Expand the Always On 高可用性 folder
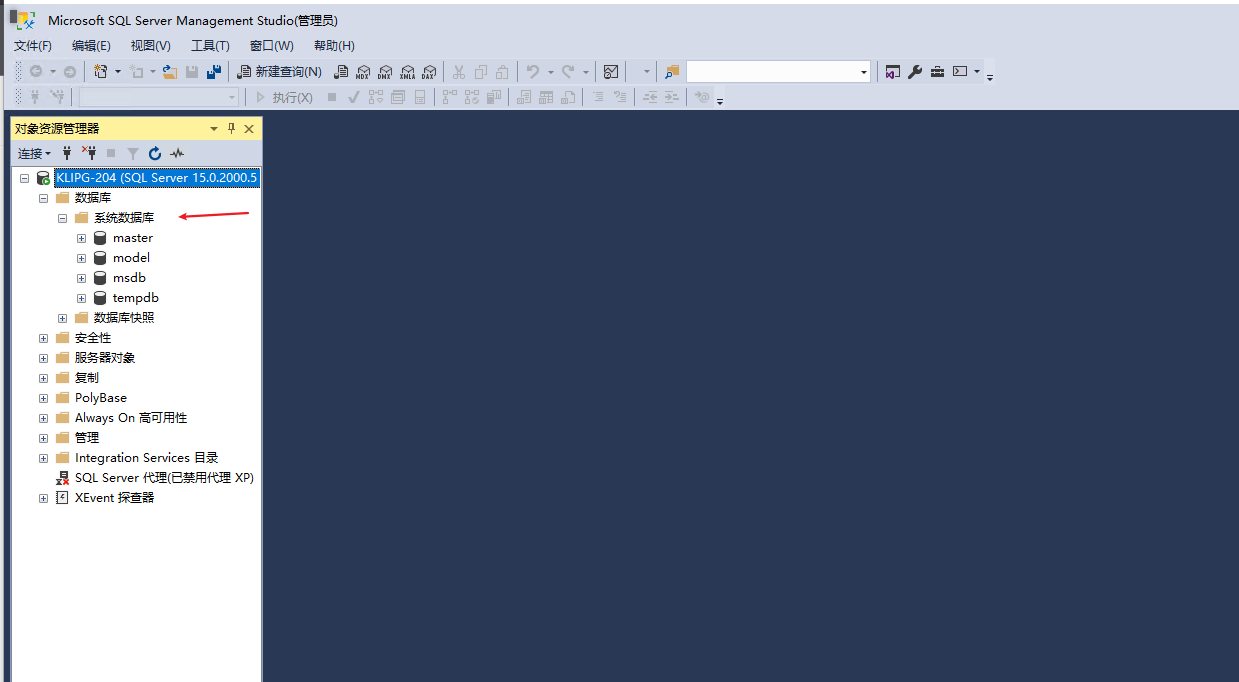Viewport: 1239px width, 682px height. [43, 418]
